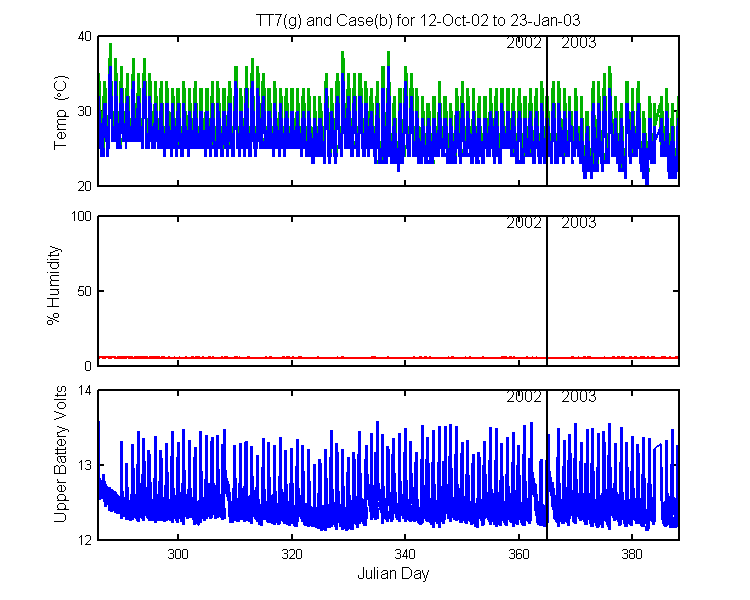Click the '13' tick on the battery volts axis
750x600 pixels.
point(84,465)
